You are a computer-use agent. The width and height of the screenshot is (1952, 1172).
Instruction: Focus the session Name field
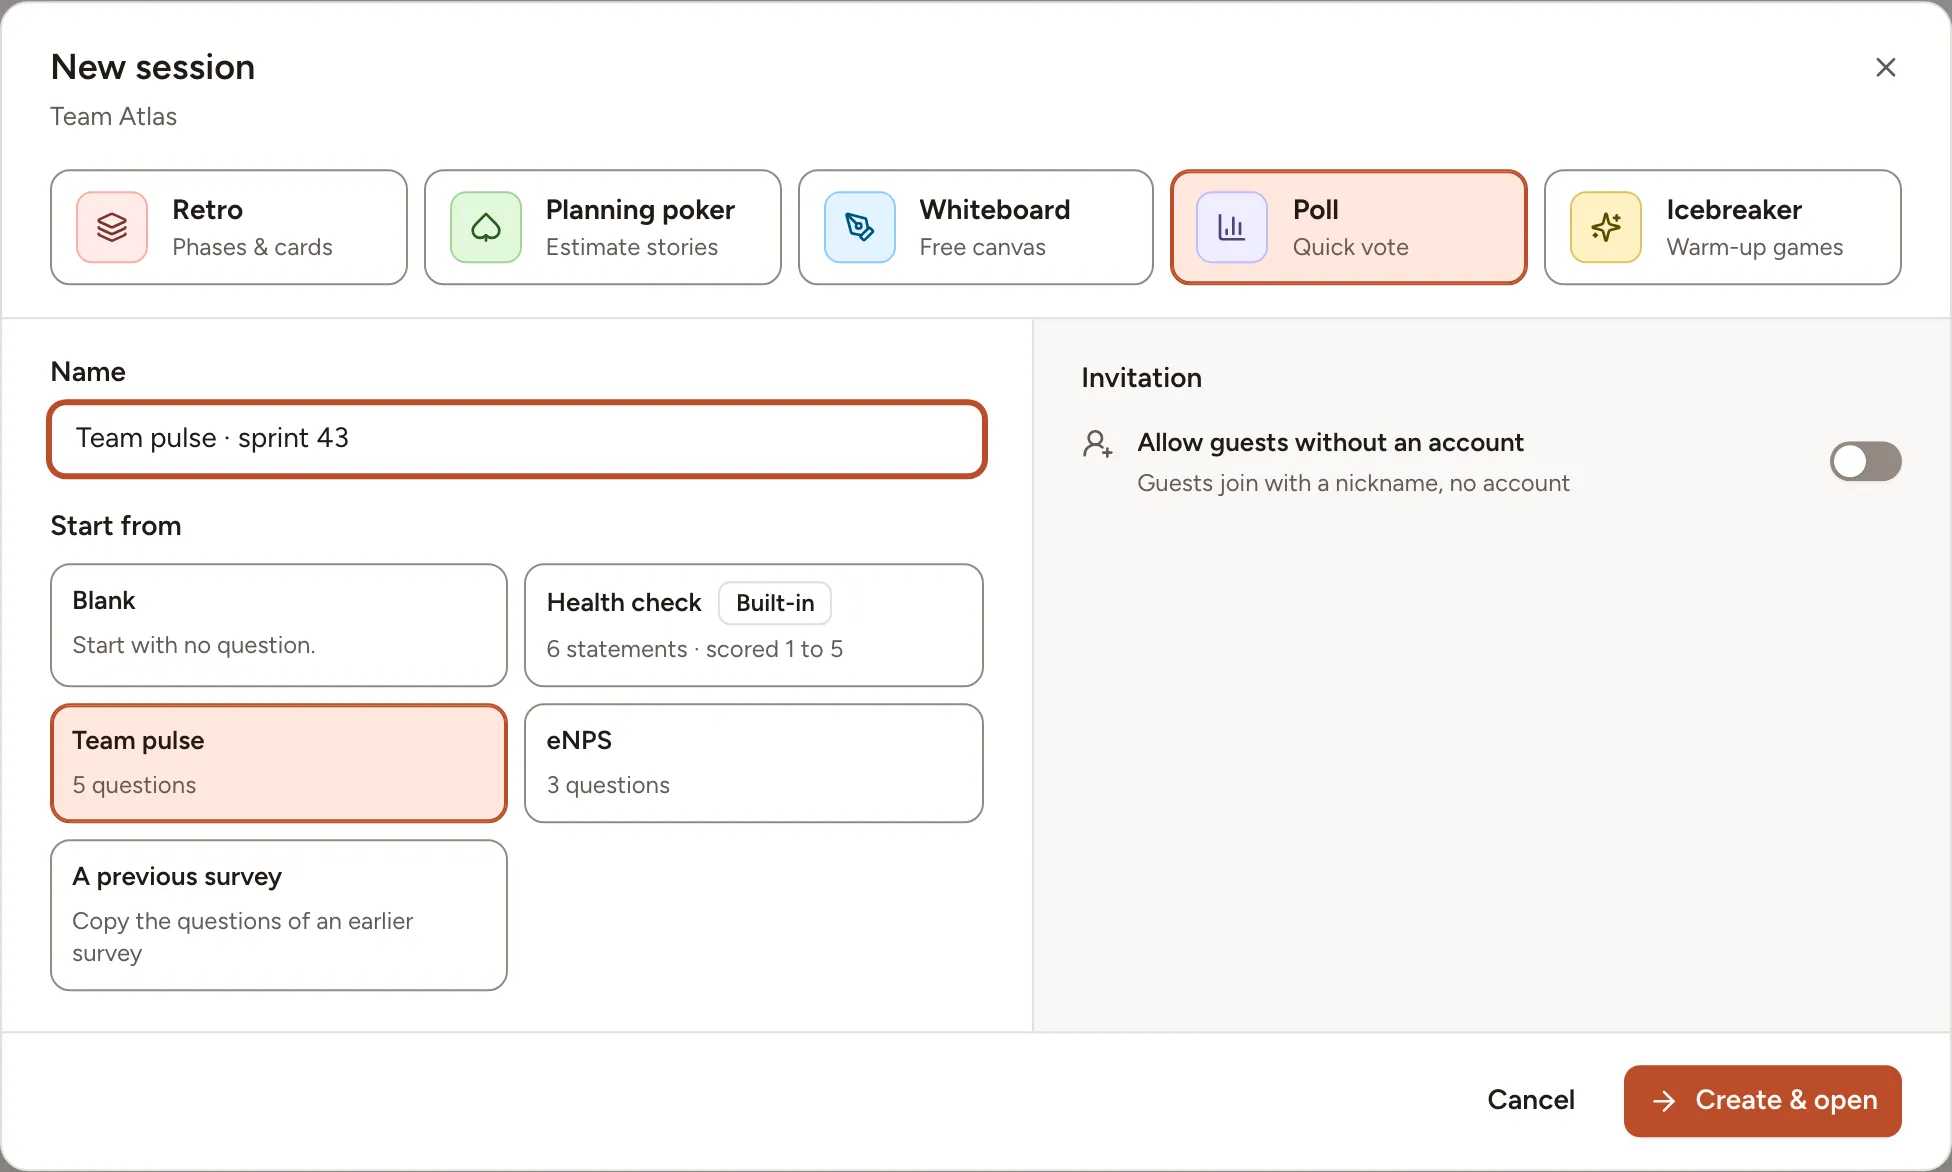pos(517,439)
